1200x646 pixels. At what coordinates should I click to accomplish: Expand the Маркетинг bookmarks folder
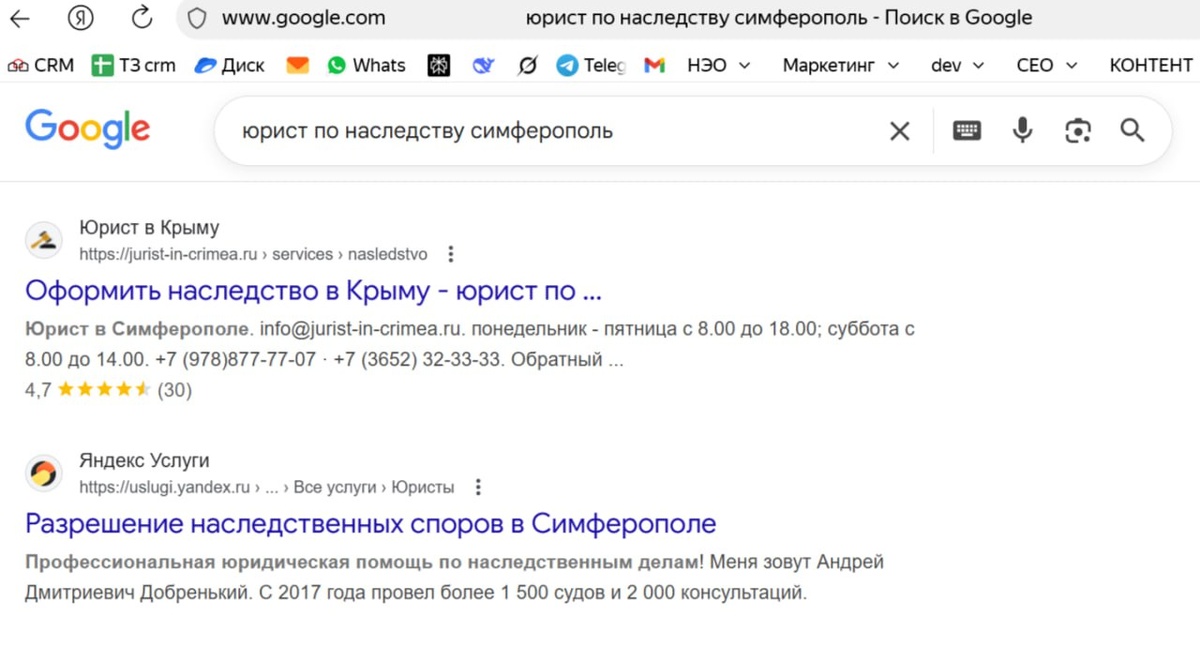tap(838, 65)
